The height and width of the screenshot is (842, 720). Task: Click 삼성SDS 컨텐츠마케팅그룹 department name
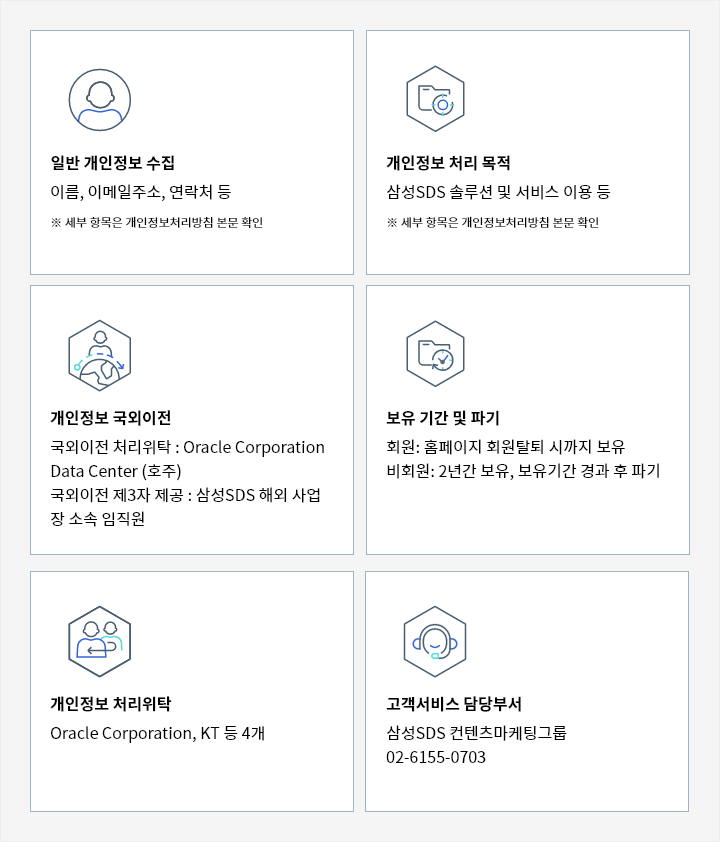pos(476,733)
